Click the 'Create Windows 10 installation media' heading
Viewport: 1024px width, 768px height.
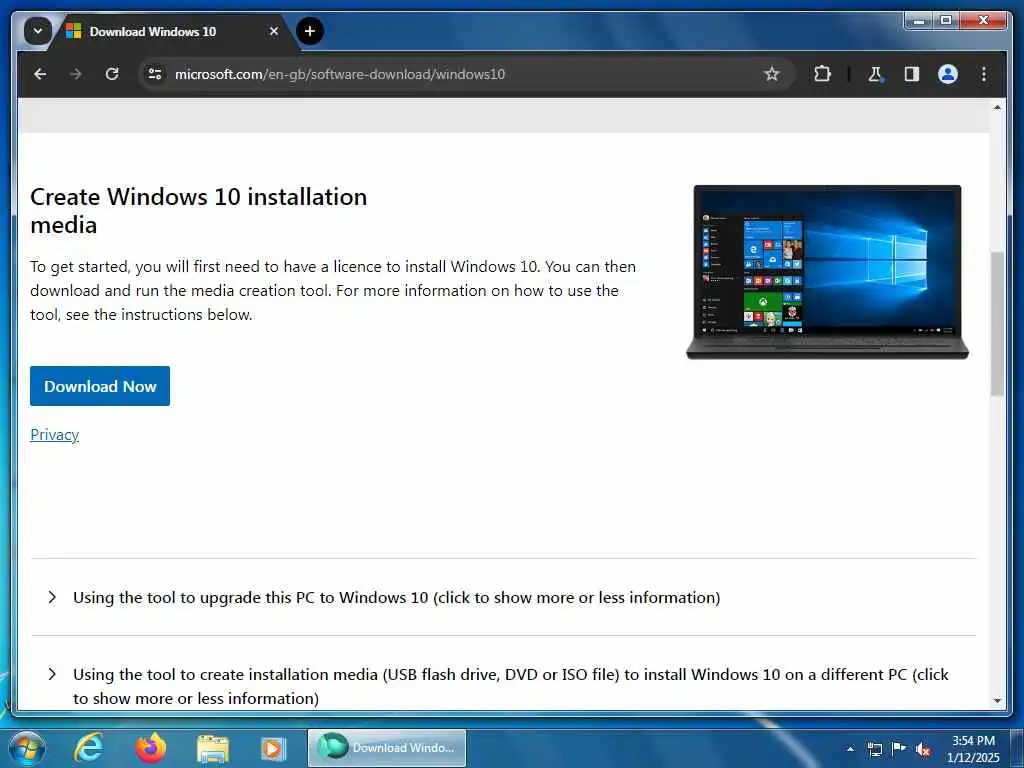point(199,210)
